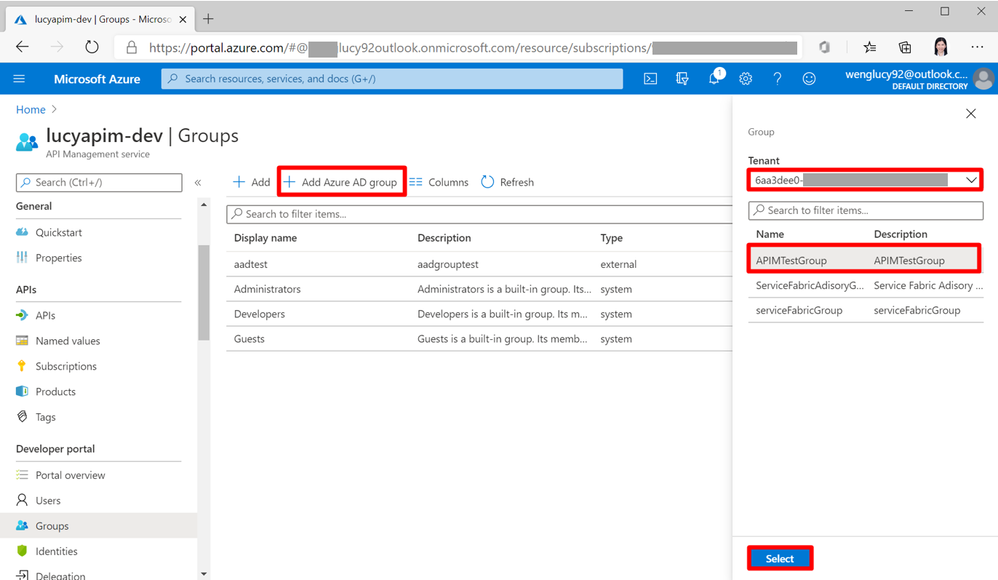Open Users in the sidebar
The image size is (998, 580).
pyautogui.click(x=48, y=500)
